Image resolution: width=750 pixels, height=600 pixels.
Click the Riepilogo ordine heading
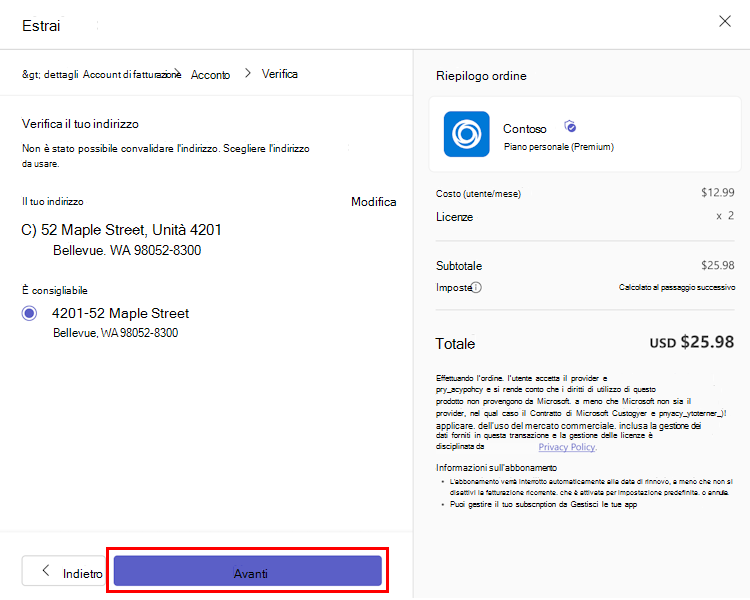coord(481,76)
